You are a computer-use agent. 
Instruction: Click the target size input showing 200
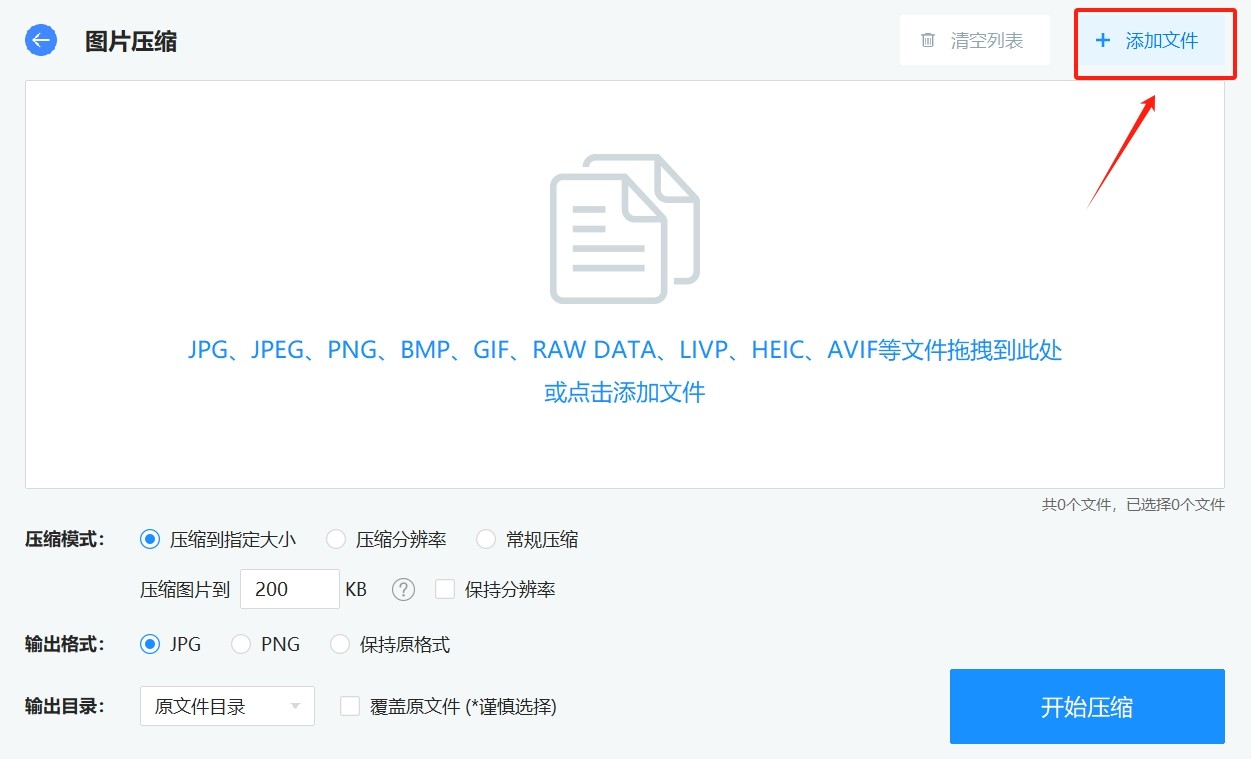coord(289,589)
